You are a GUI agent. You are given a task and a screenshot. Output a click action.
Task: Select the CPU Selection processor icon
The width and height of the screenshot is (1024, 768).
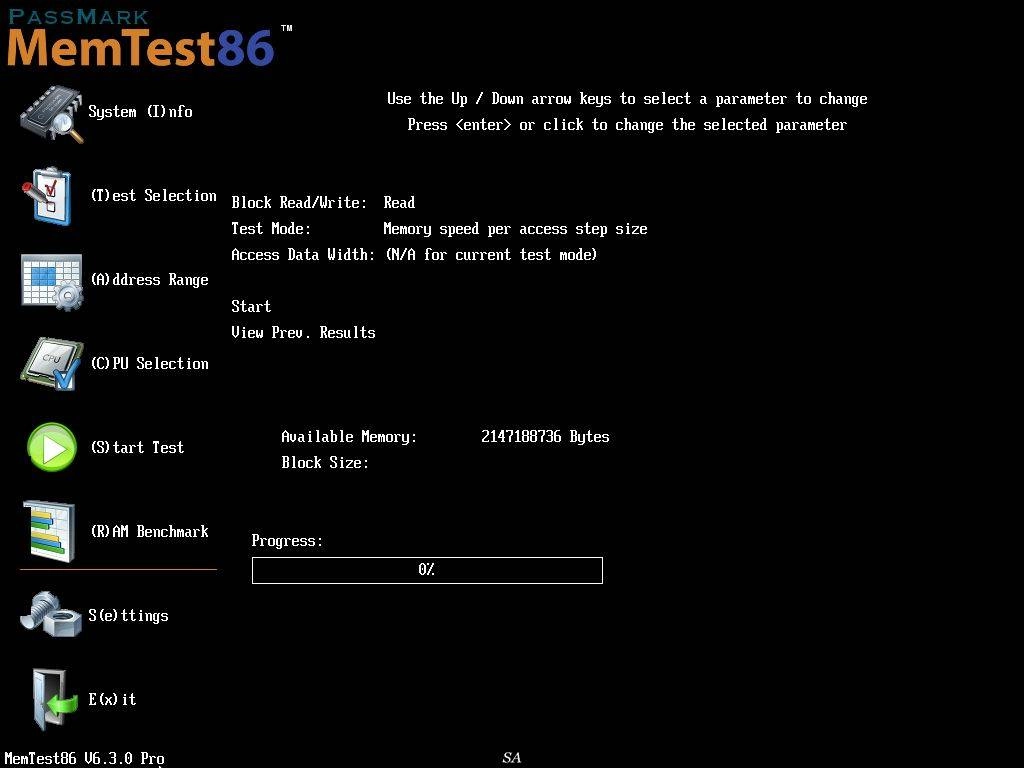[x=52, y=364]
